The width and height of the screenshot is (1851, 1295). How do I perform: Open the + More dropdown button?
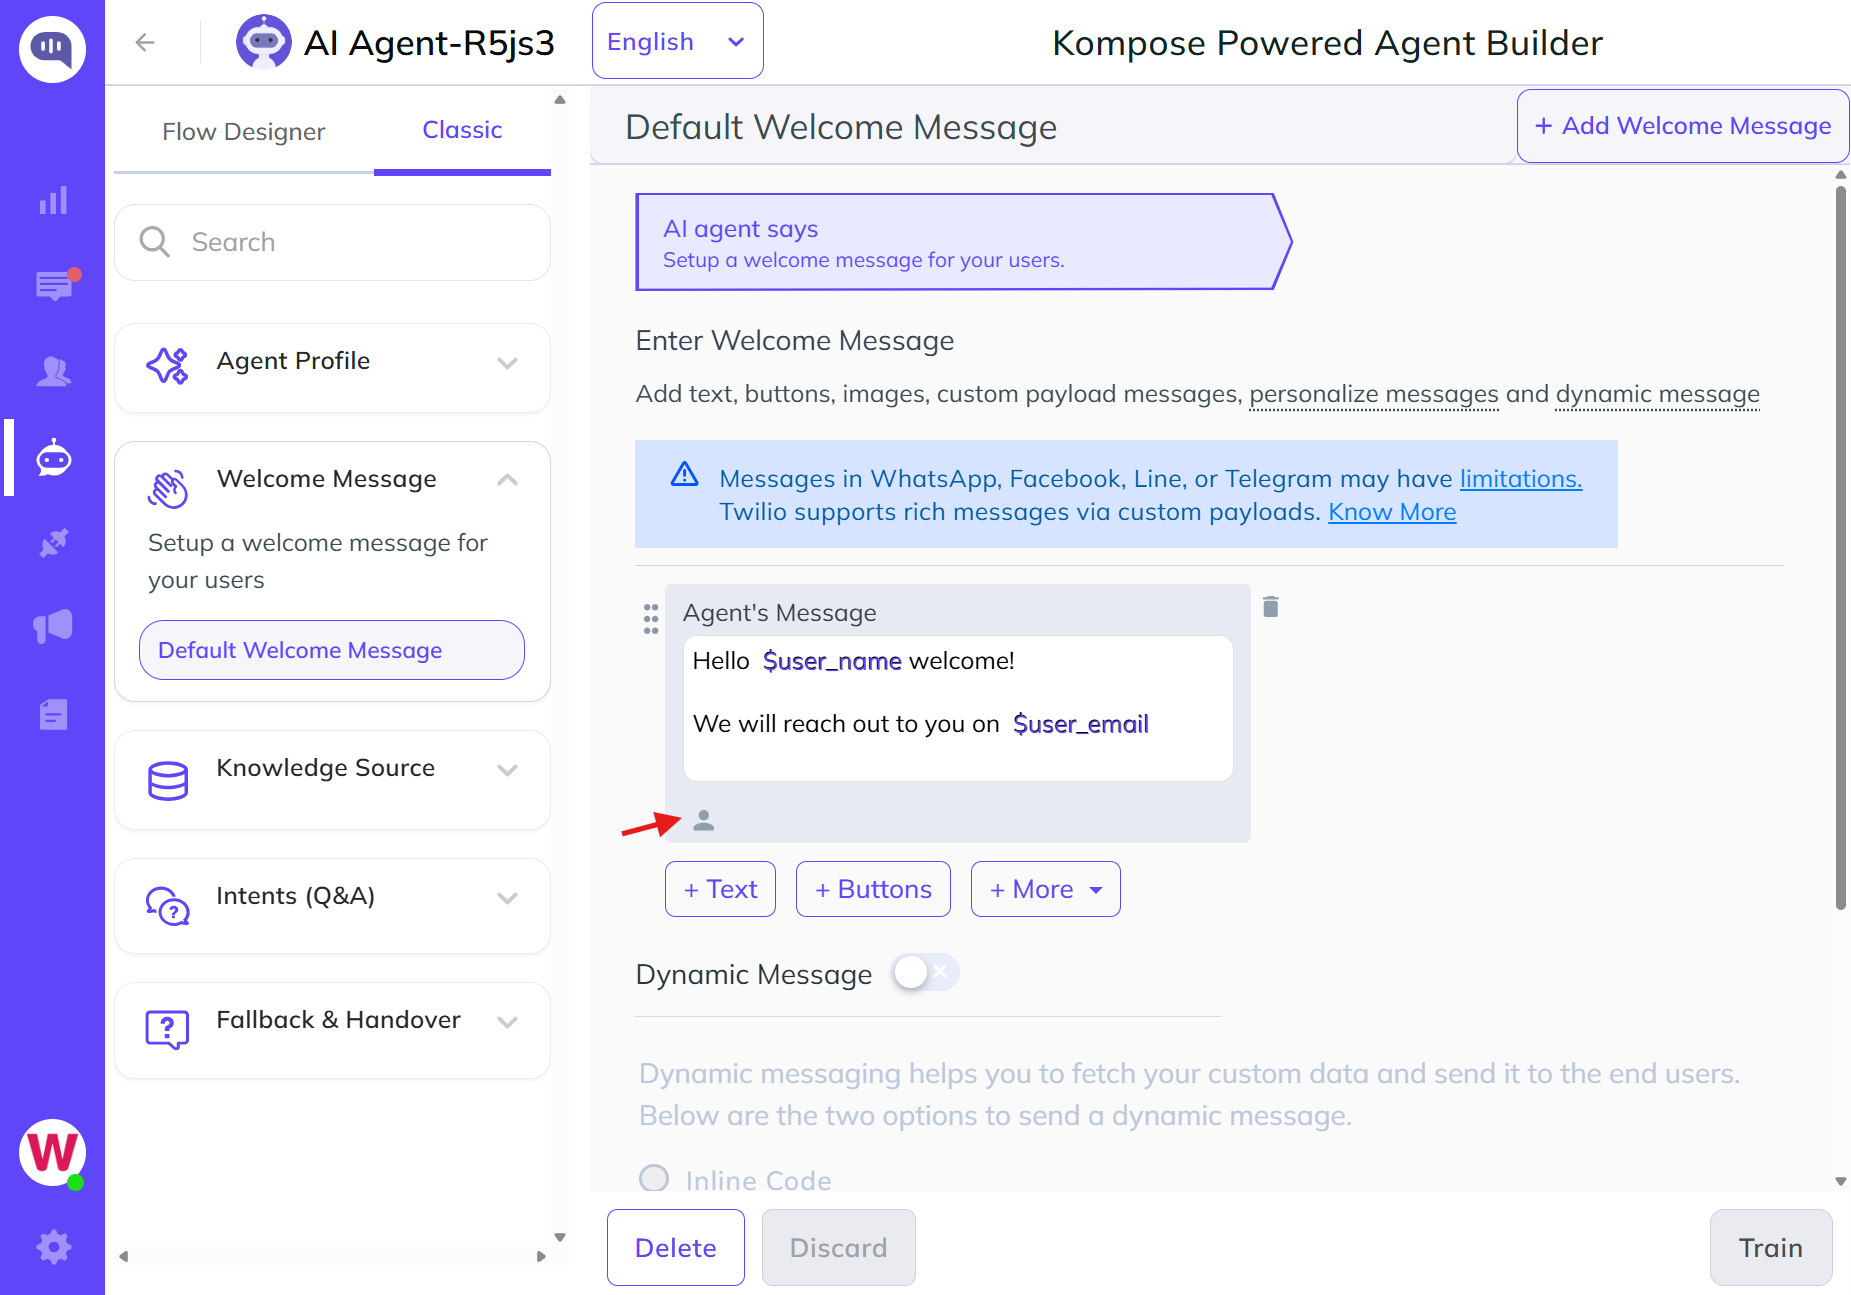tap(1045, 889)
